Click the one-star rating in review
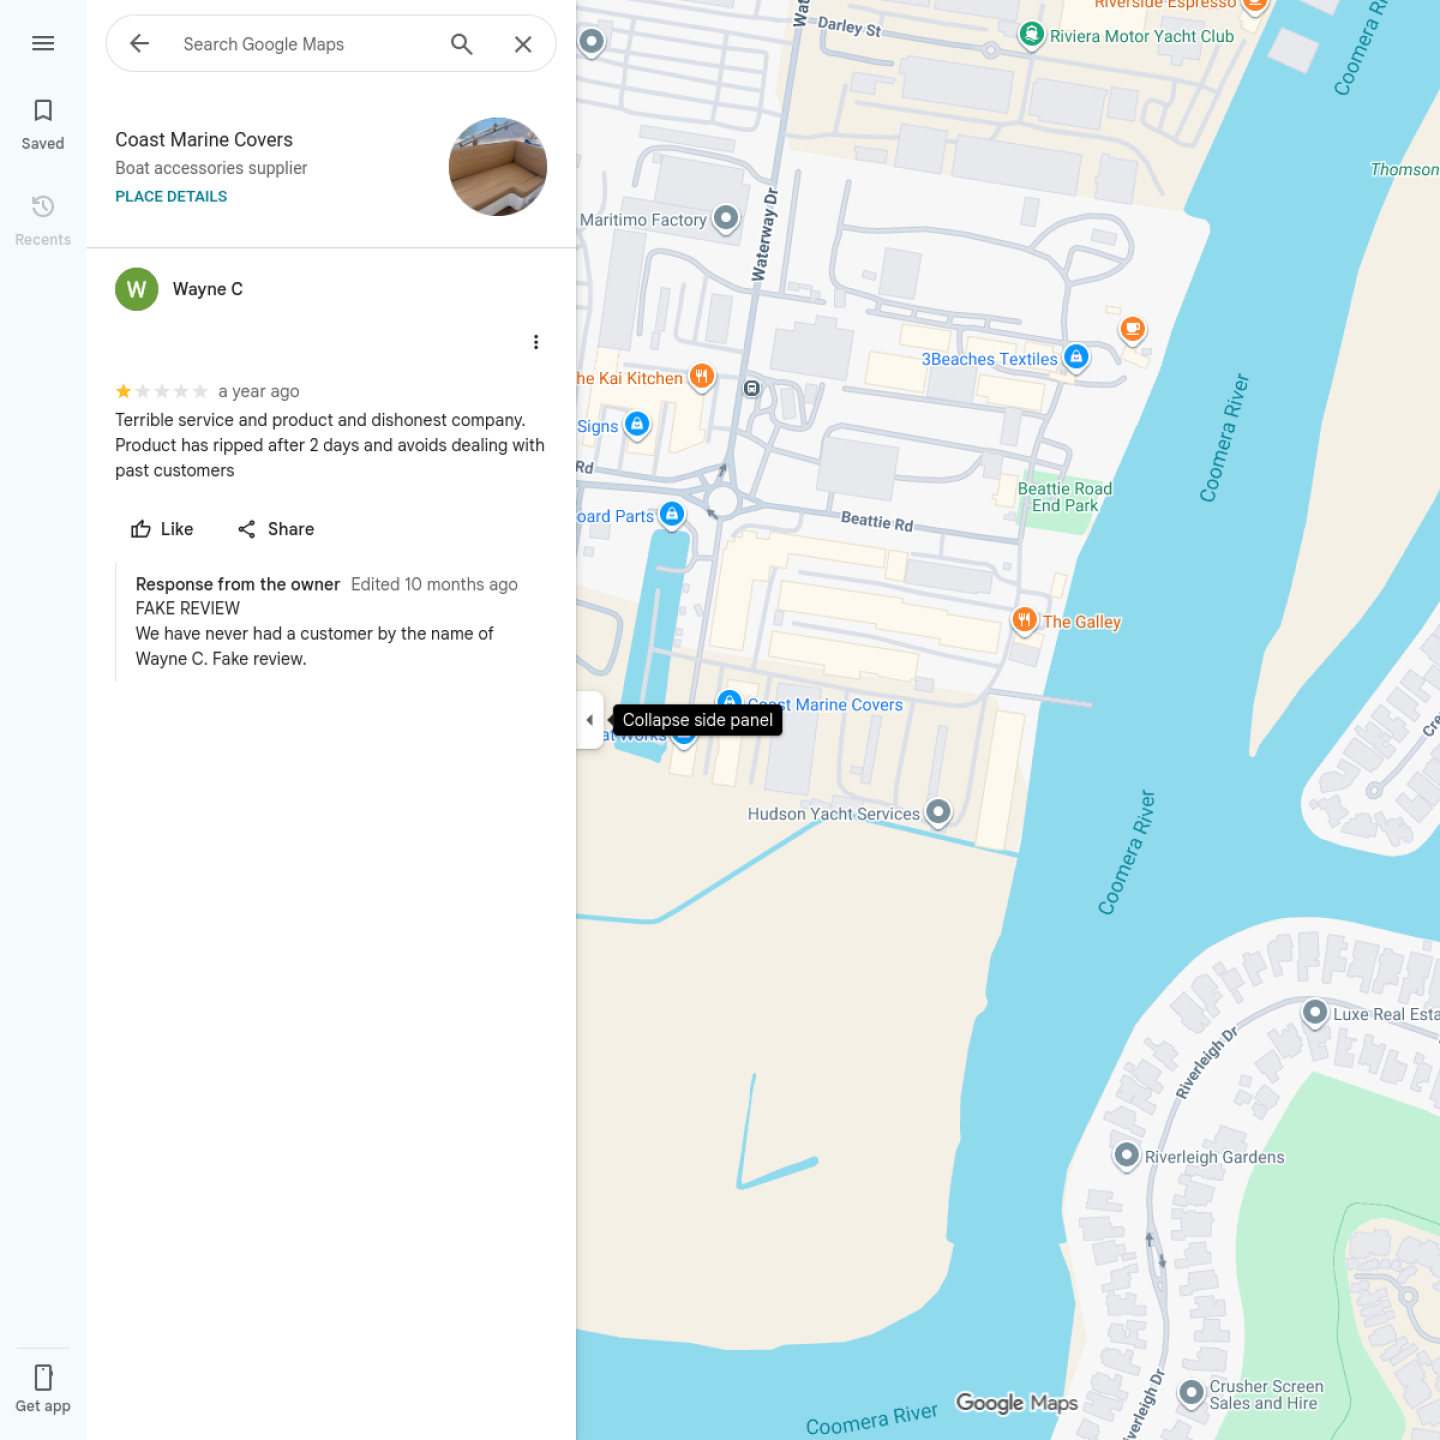This screenshot has height=1440, width=1440. pyautogui.click(x=161, y=391)
